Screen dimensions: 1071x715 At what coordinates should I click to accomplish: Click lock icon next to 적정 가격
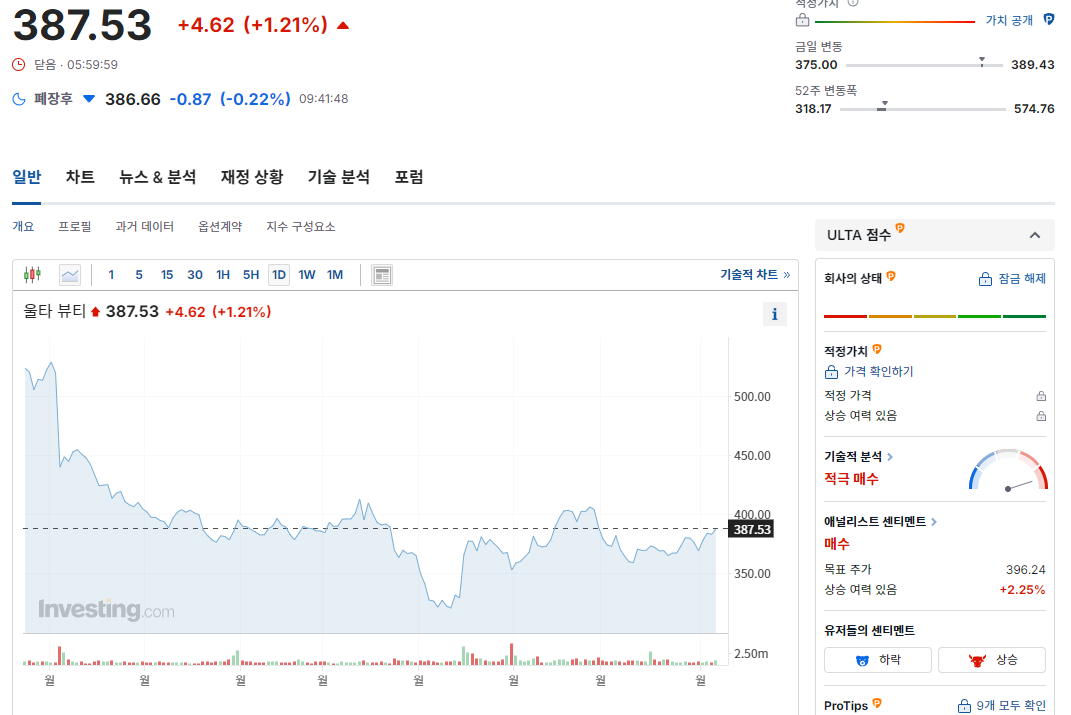pos(1041,395)
